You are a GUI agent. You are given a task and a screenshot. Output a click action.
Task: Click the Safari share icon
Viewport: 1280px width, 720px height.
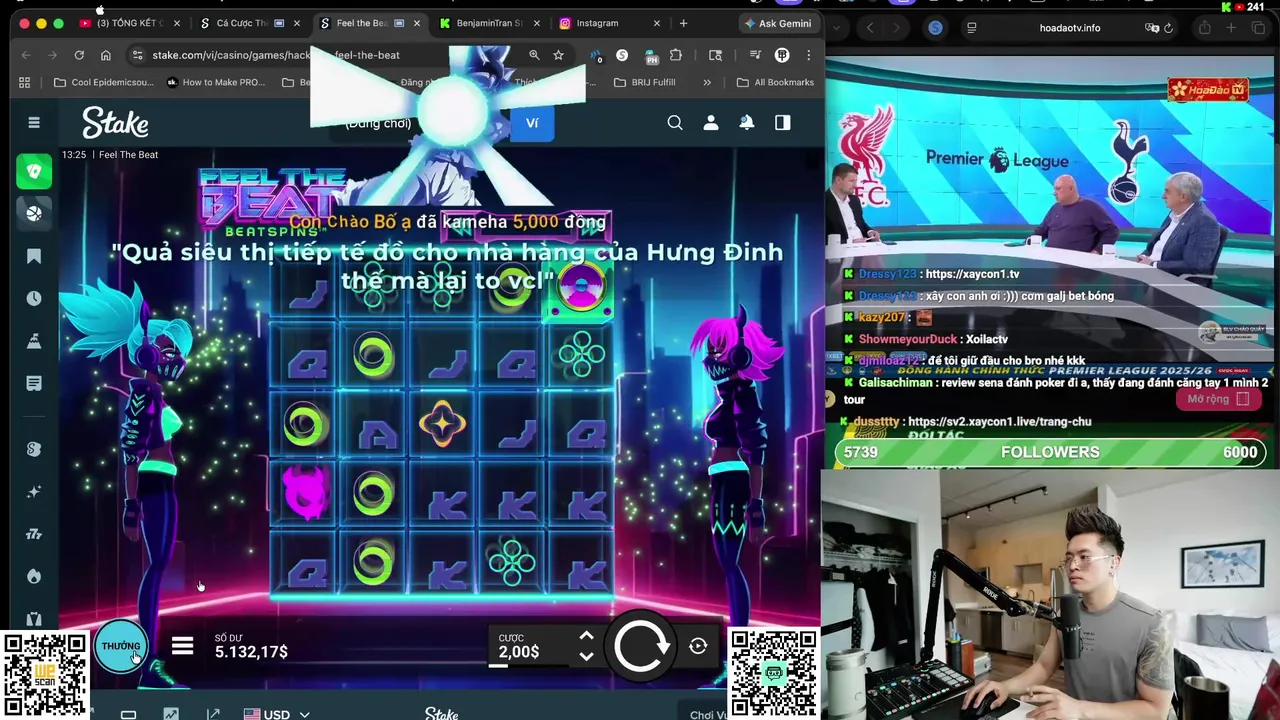pos(1204,28)
